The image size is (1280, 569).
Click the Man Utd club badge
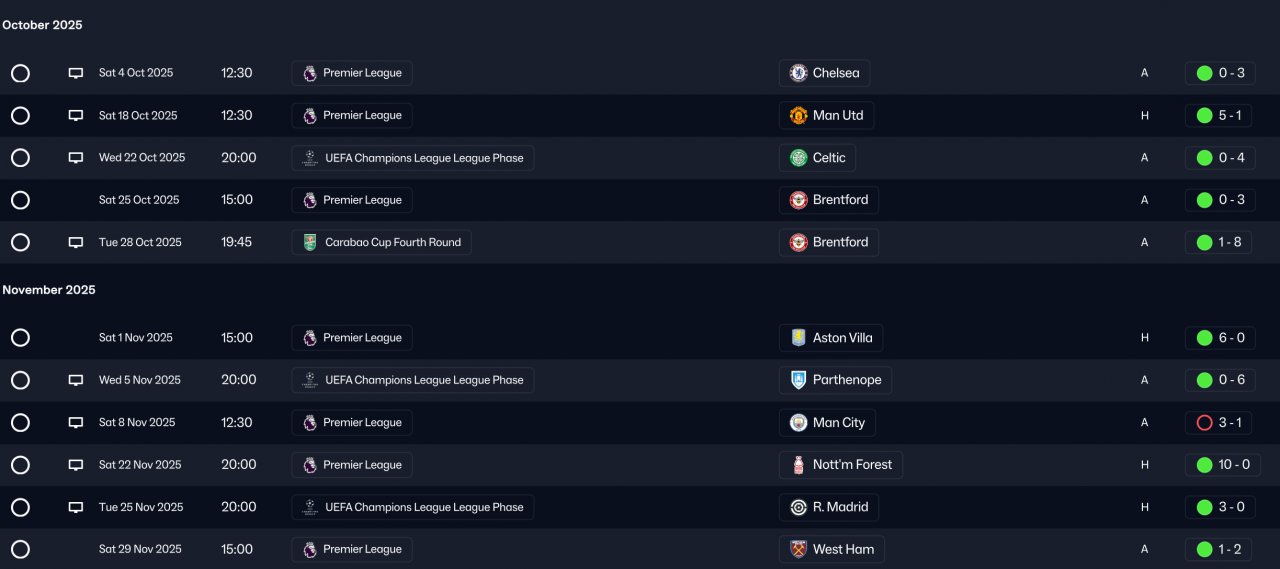pyautogui.click(x=798, y=115)
